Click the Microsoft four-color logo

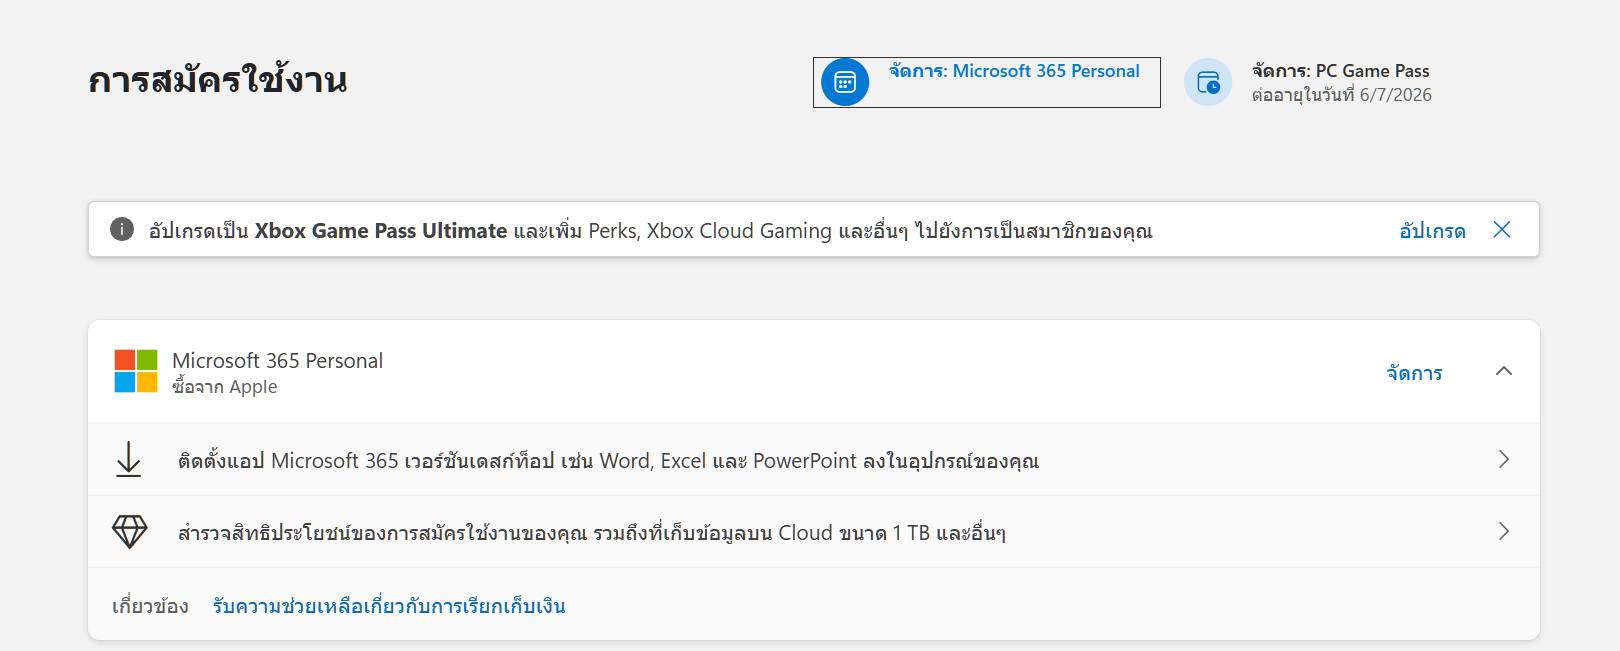pos(136,371)
